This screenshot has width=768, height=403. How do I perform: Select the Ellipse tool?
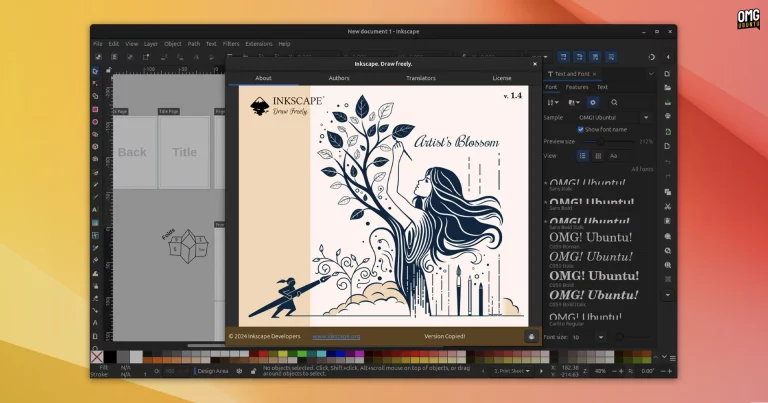pyautogui.click(x=96, y=121)
